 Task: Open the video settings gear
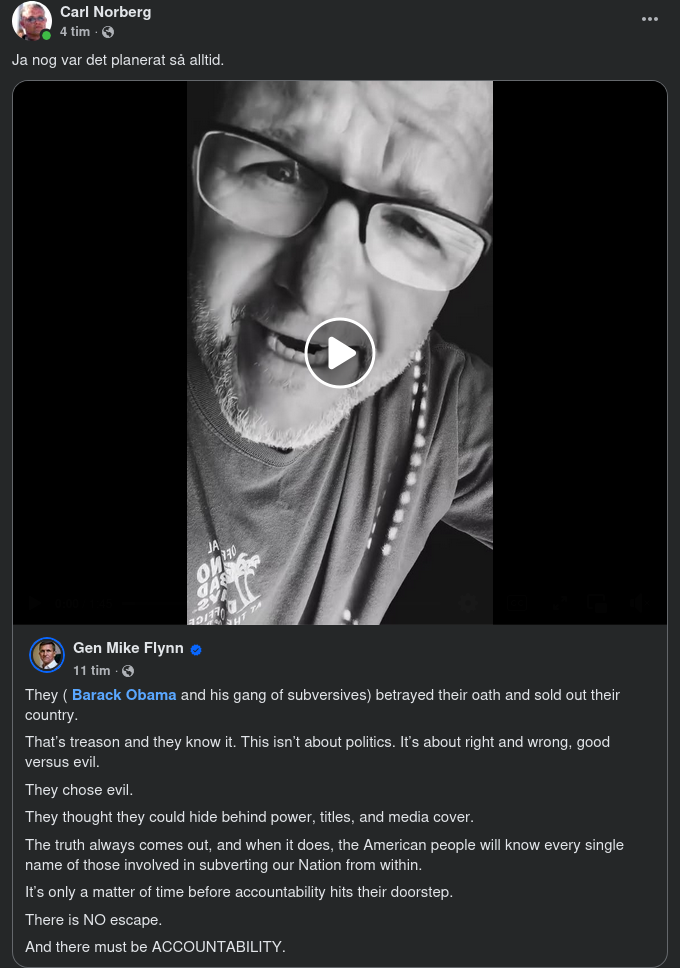pos(467,603)
